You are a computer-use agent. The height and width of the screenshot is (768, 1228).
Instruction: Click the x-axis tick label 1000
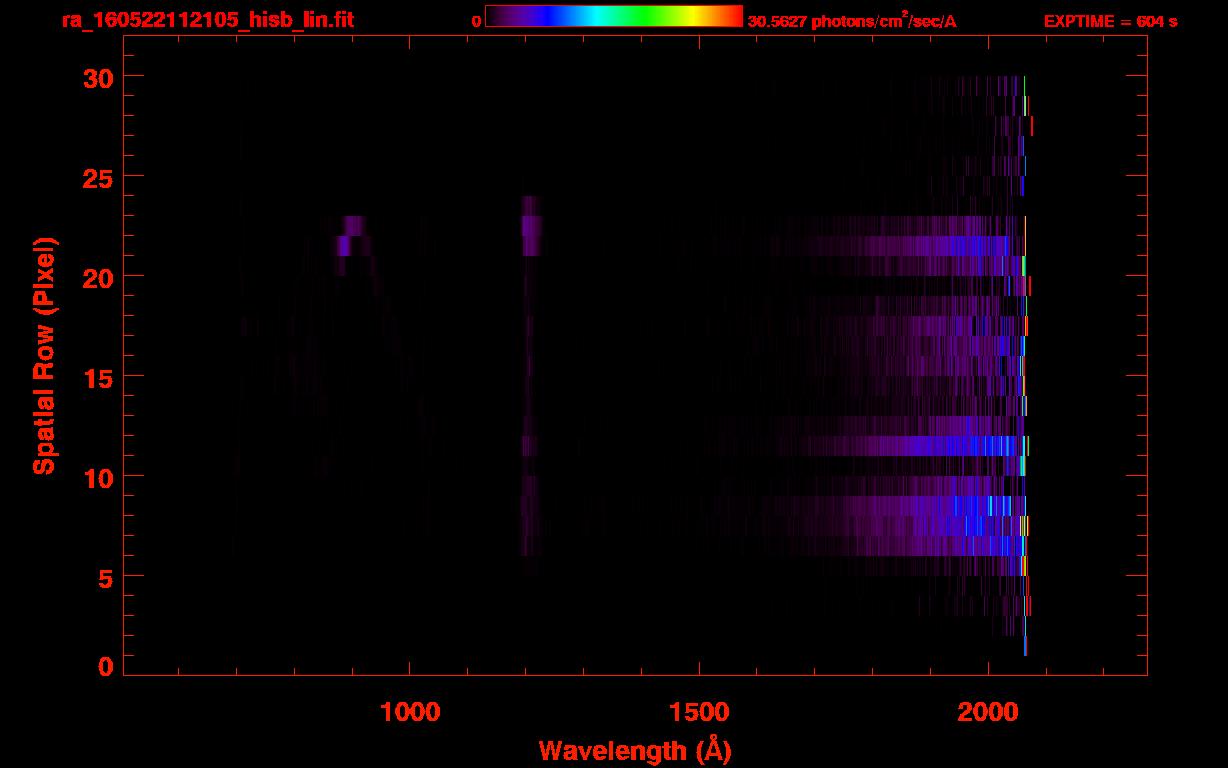(410, 711)
